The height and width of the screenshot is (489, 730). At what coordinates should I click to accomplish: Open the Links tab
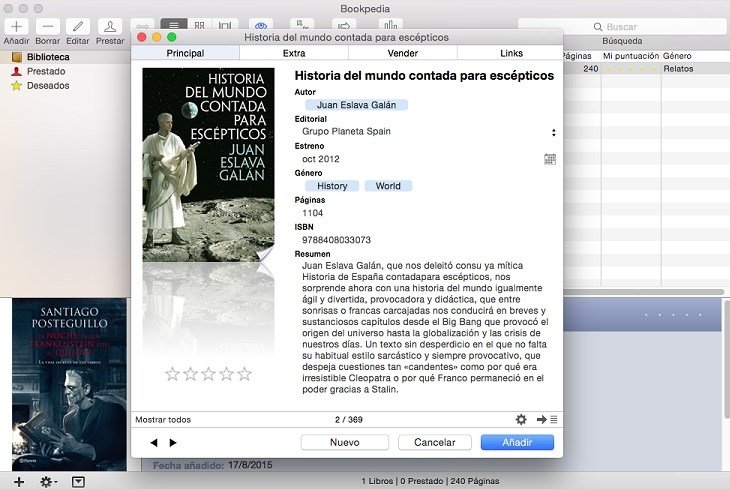coord(511,53)
